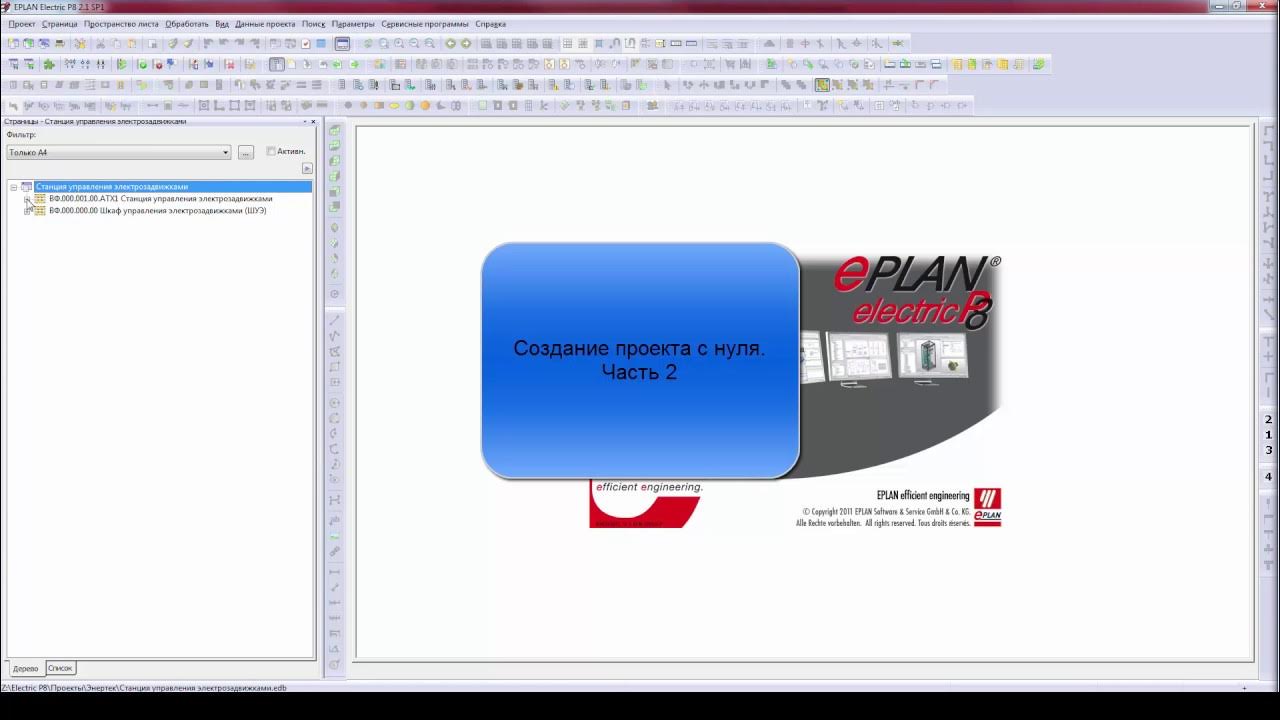Viewport: 1280px width, 720px height.
Task: Open the Пространство листа menu
Action: (121, 24)
